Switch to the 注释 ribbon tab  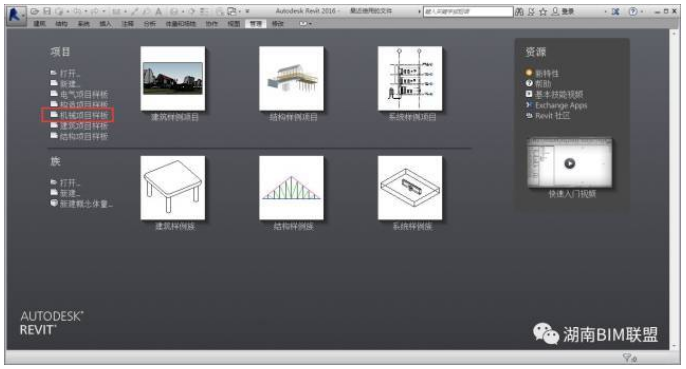(127, 24)
